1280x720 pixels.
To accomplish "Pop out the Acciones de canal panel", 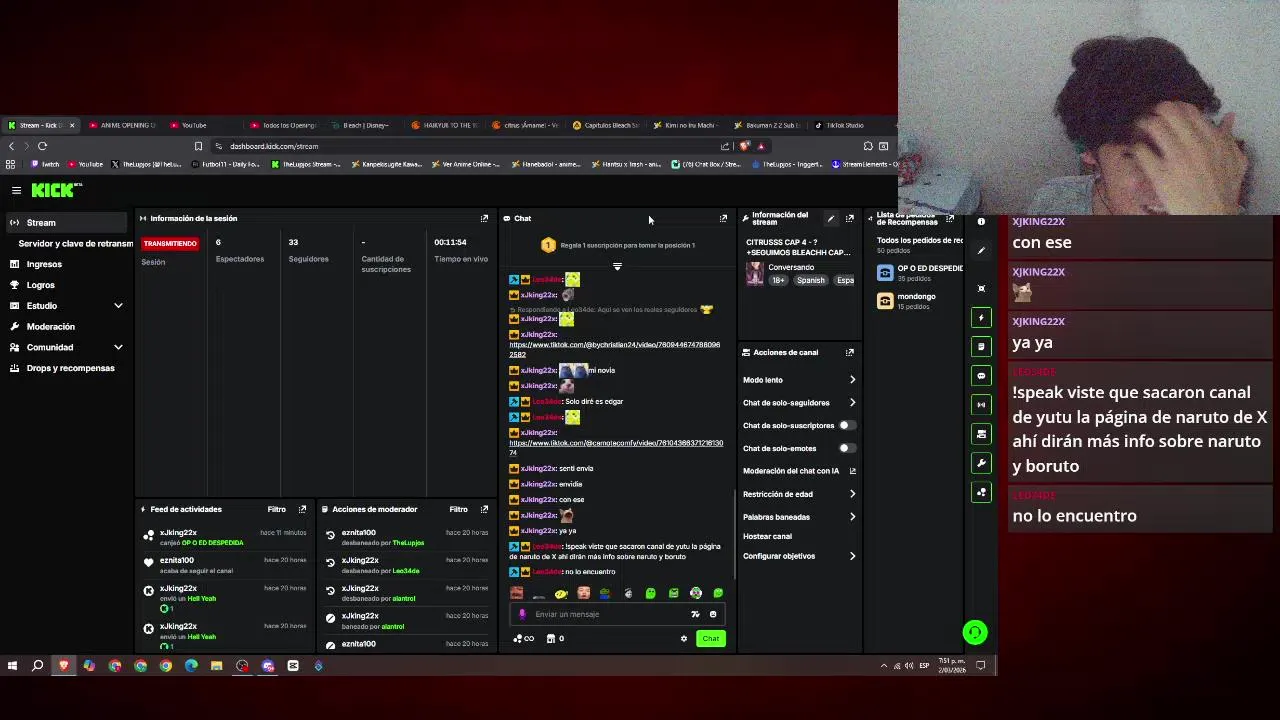I will [850, 352].
